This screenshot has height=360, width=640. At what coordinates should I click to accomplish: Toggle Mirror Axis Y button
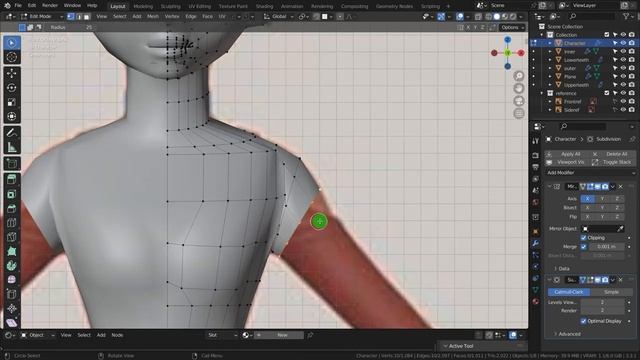(602, 199)
